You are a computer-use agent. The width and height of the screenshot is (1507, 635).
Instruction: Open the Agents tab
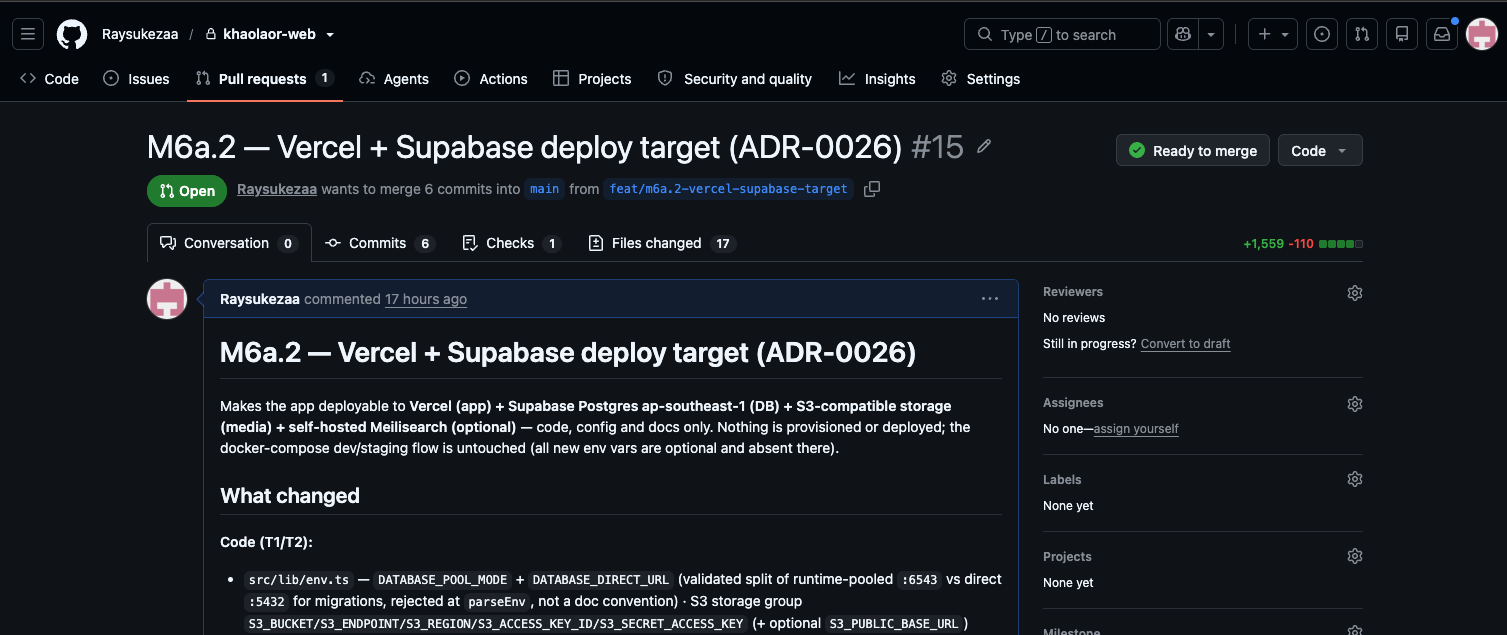[394, 79]
